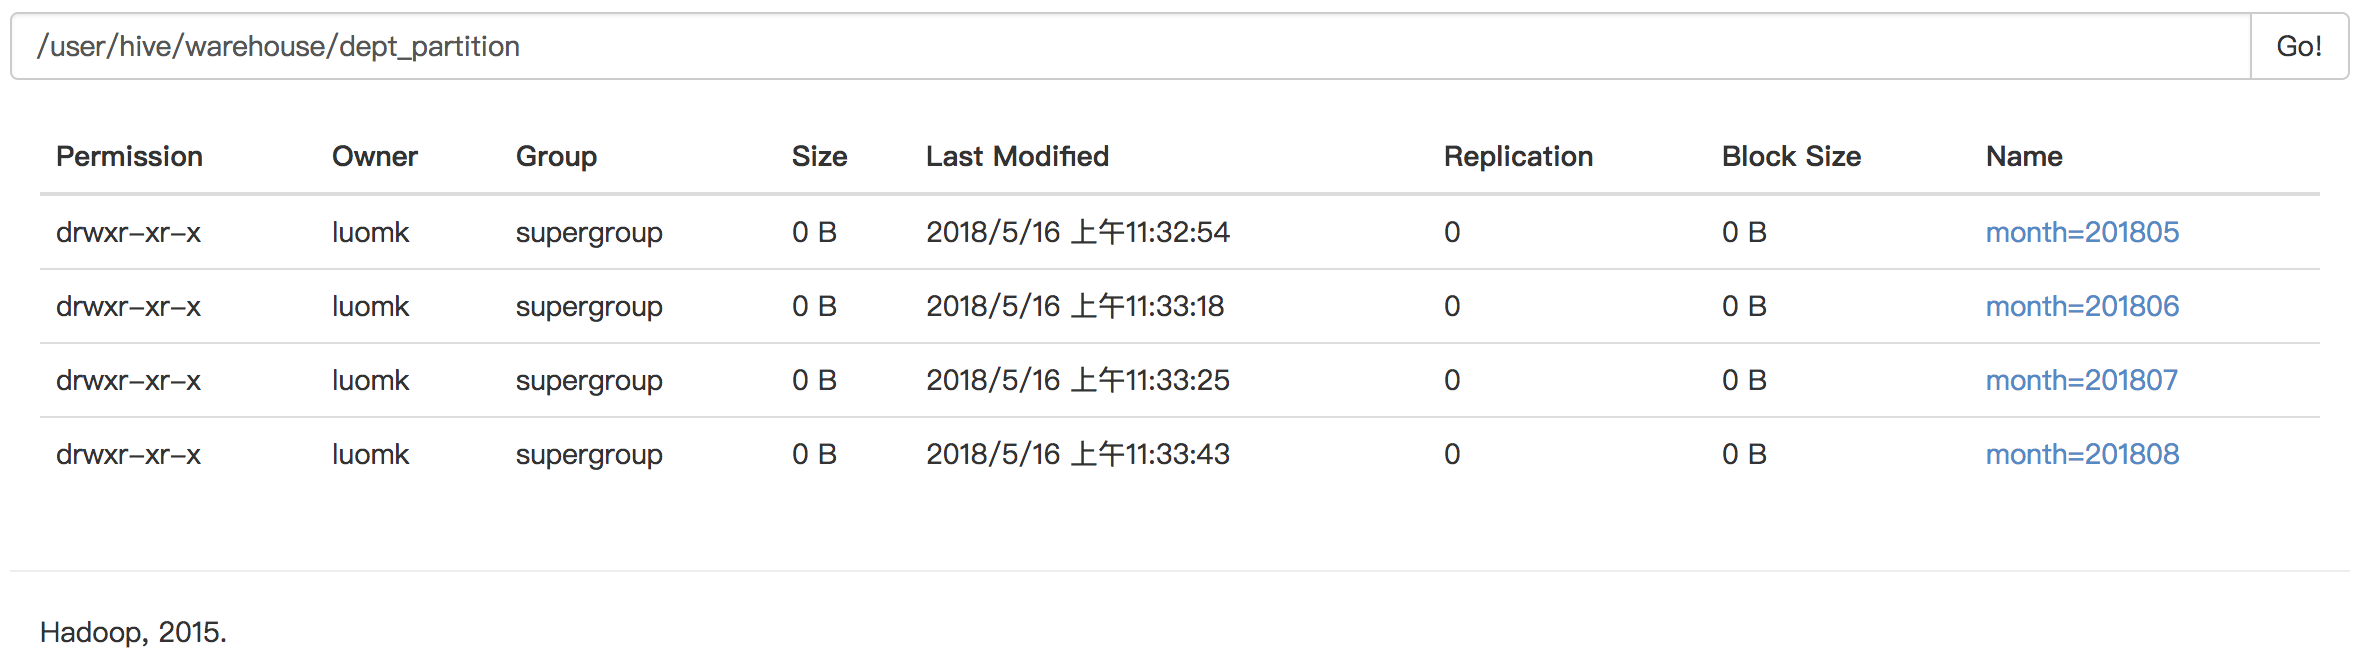Open the month=201808 partition directory
The width and height of the screenshot is (2364, 670).
pyautogui.click(x=2083, y=454)
